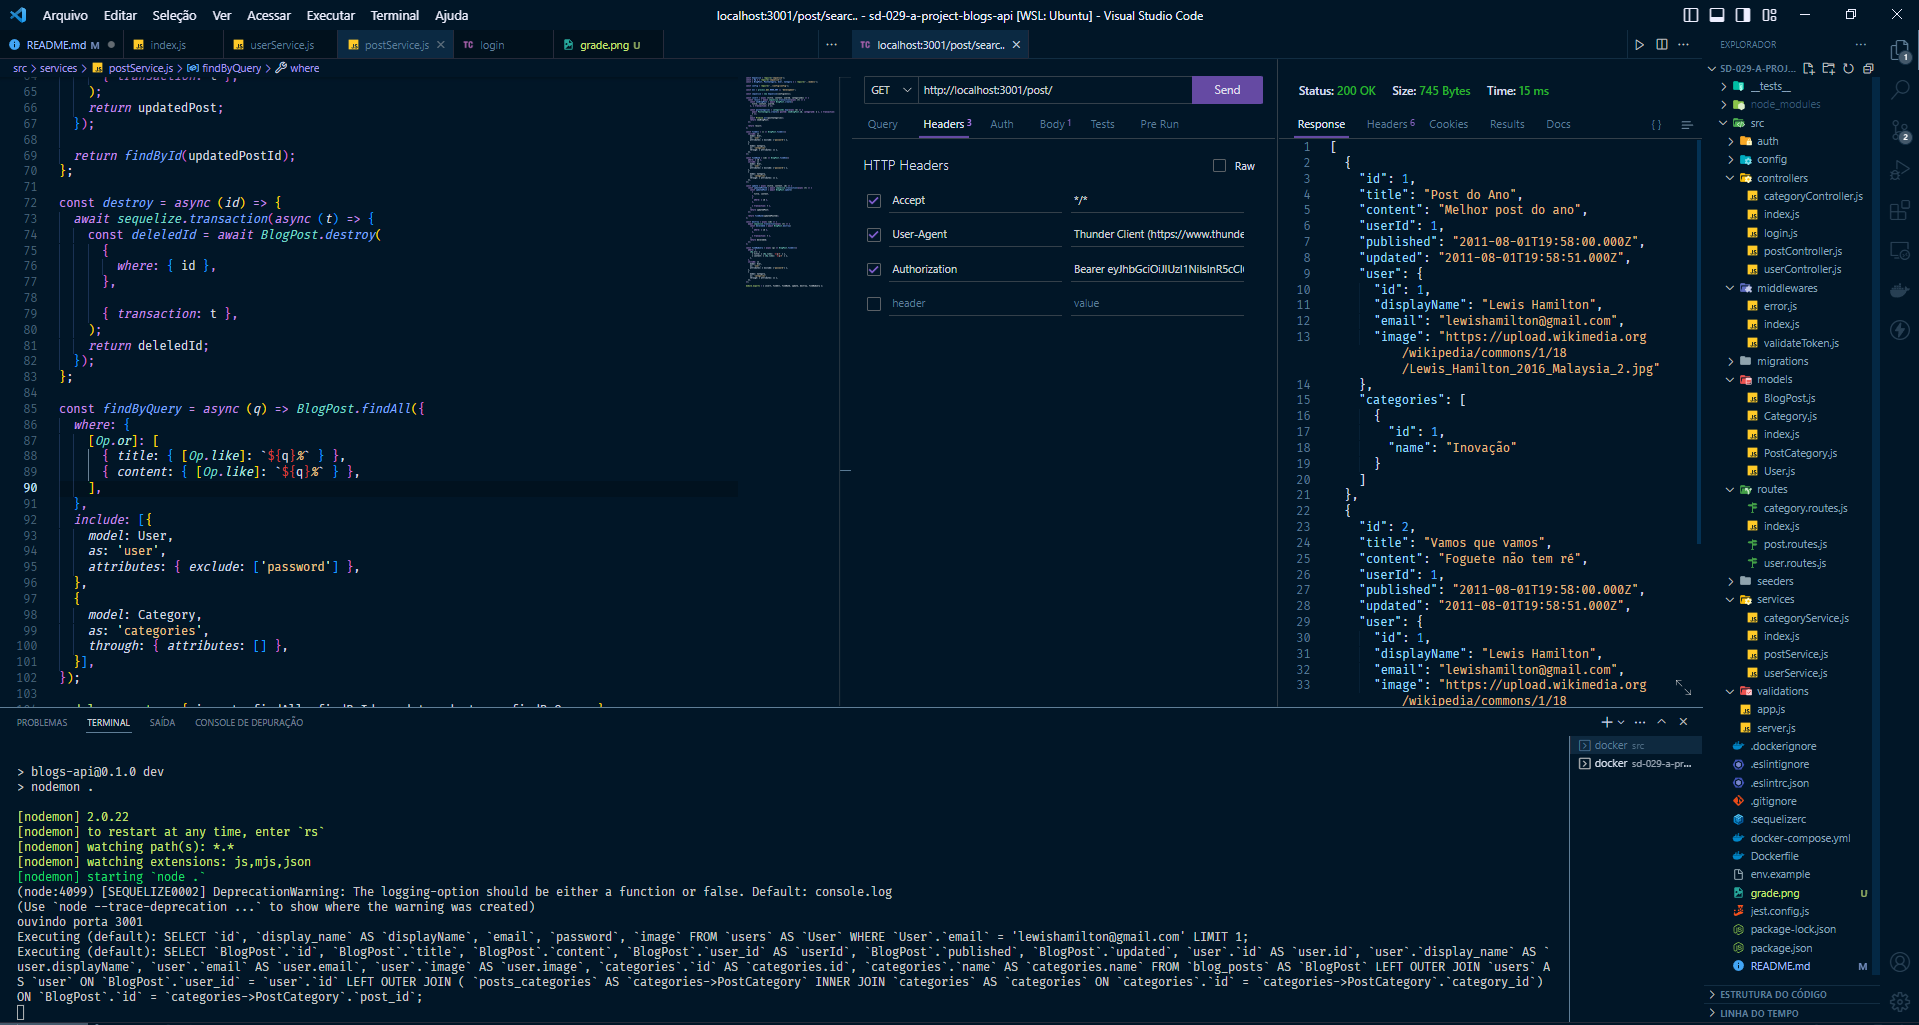The image size is (1919, 1025).
Task: Open the Search view in activity bar
Action: point(1900,90)
